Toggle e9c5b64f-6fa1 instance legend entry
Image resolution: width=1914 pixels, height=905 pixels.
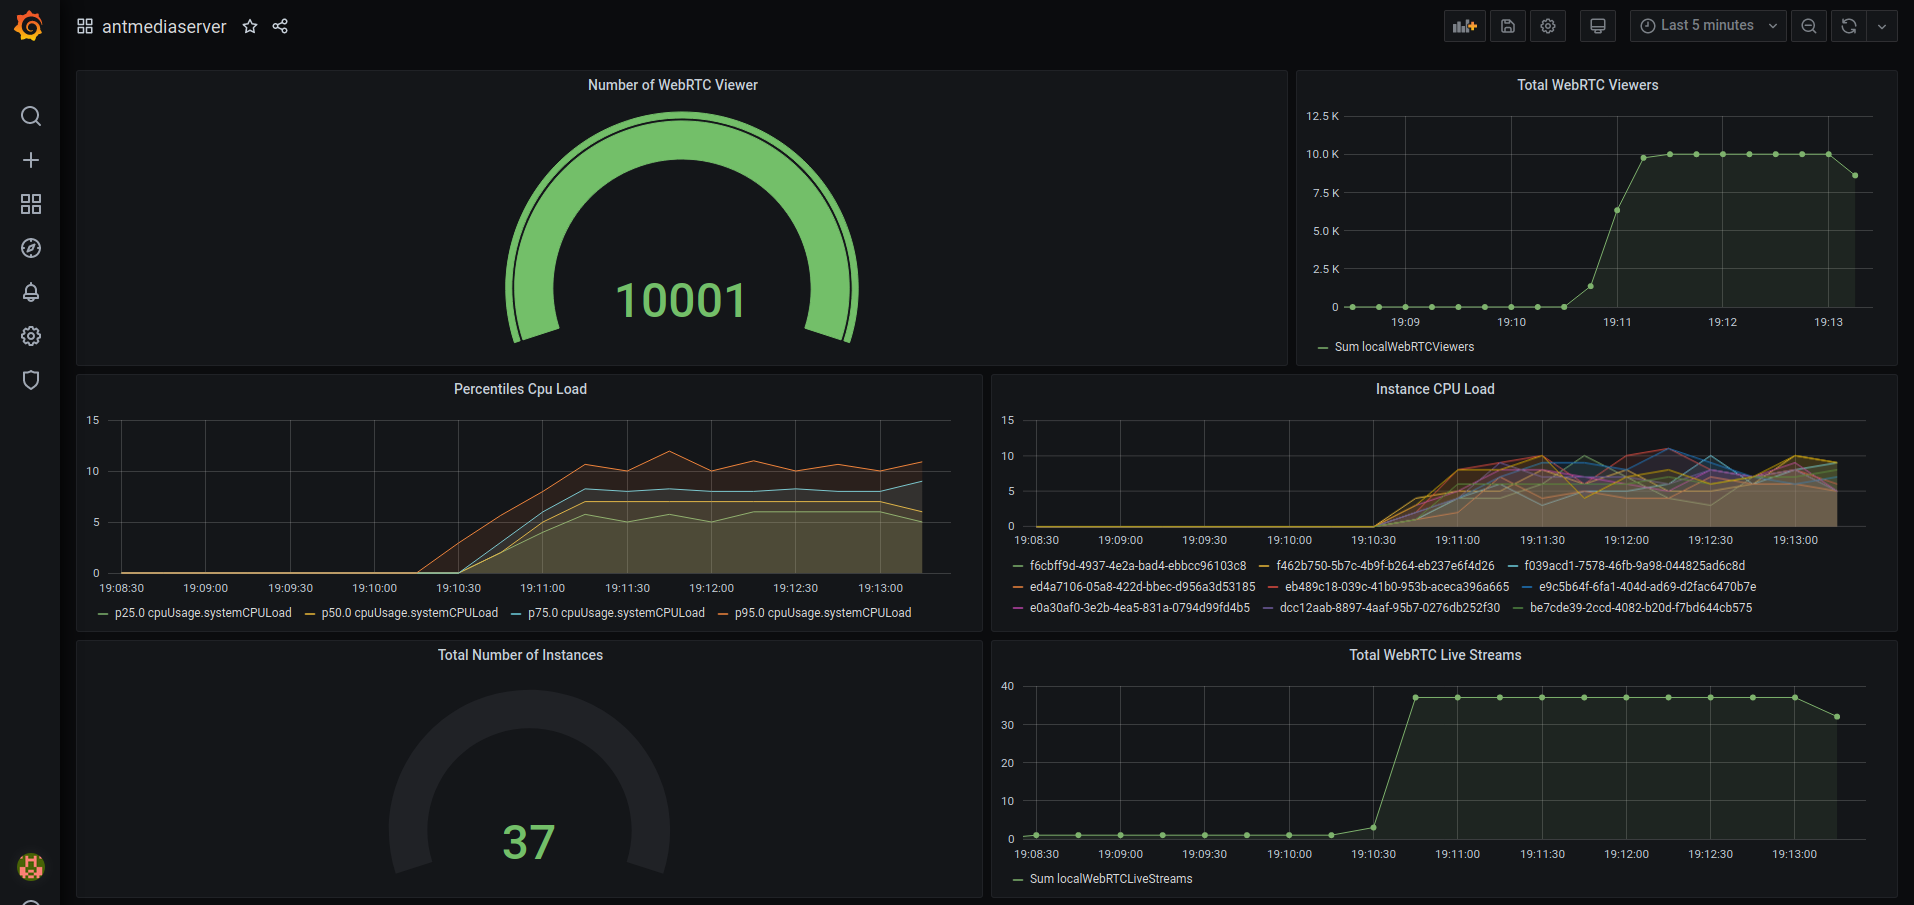tap(1647, 587)
